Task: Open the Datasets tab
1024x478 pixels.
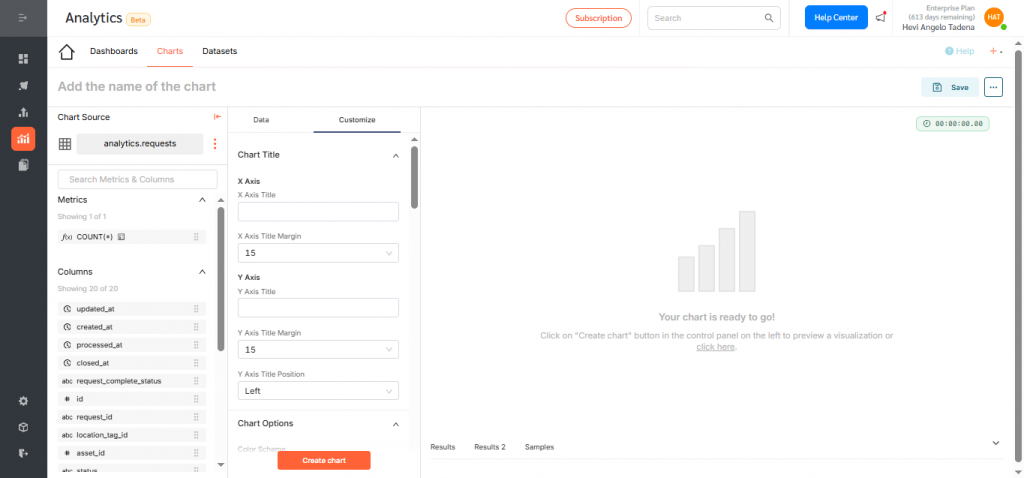Action: click(x=219, y=51)
